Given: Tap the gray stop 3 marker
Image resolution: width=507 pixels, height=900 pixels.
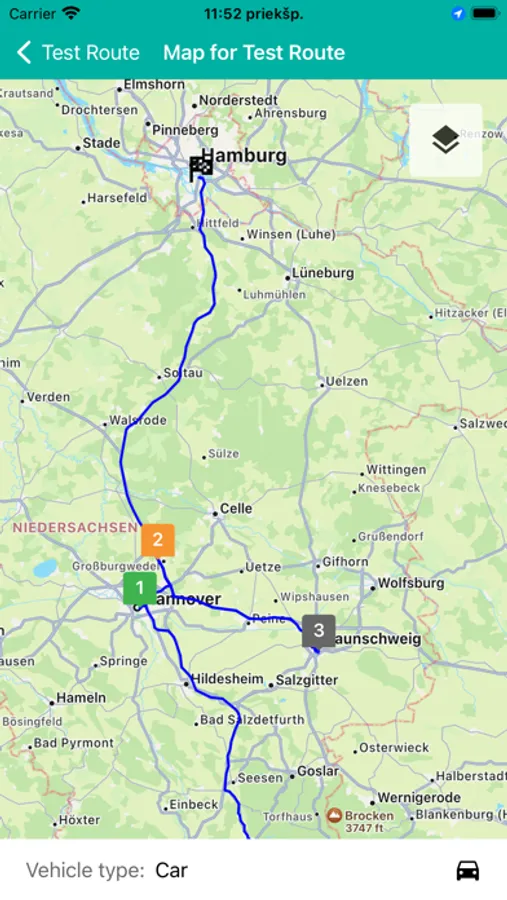Looking at the screenshot, I should [x=319, y=631].
